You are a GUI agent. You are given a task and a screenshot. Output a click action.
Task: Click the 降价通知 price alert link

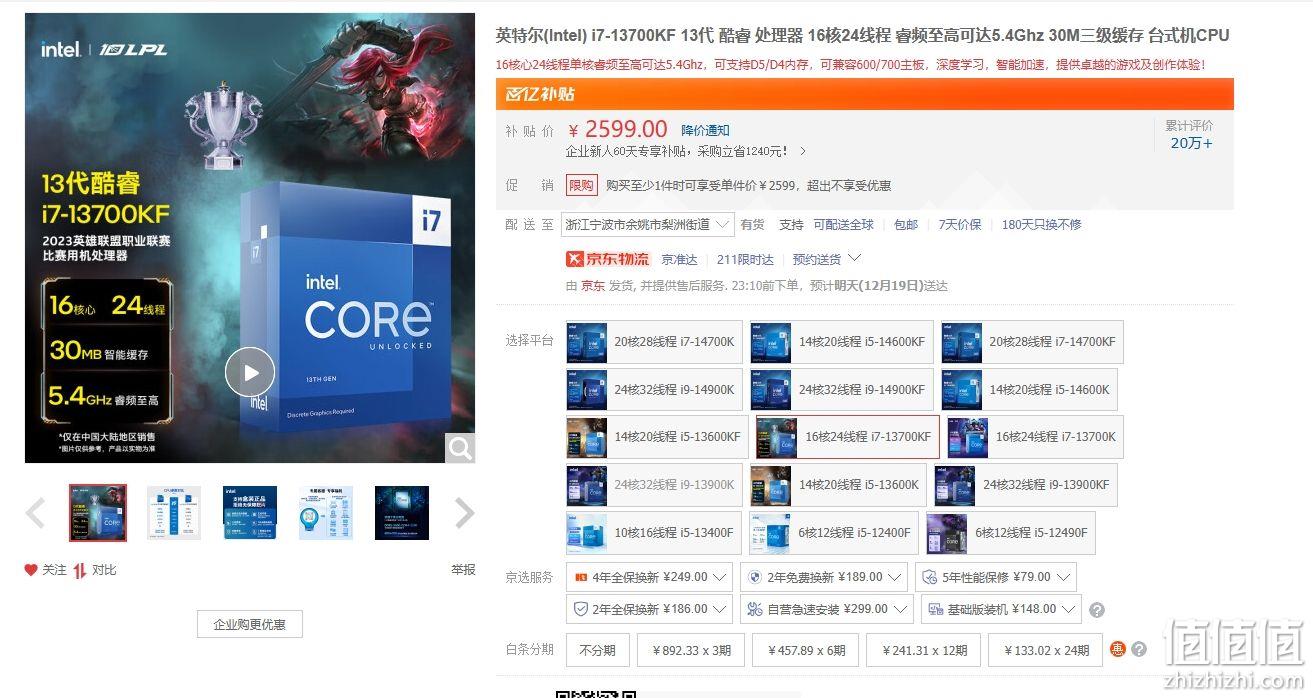click(705, 131)
